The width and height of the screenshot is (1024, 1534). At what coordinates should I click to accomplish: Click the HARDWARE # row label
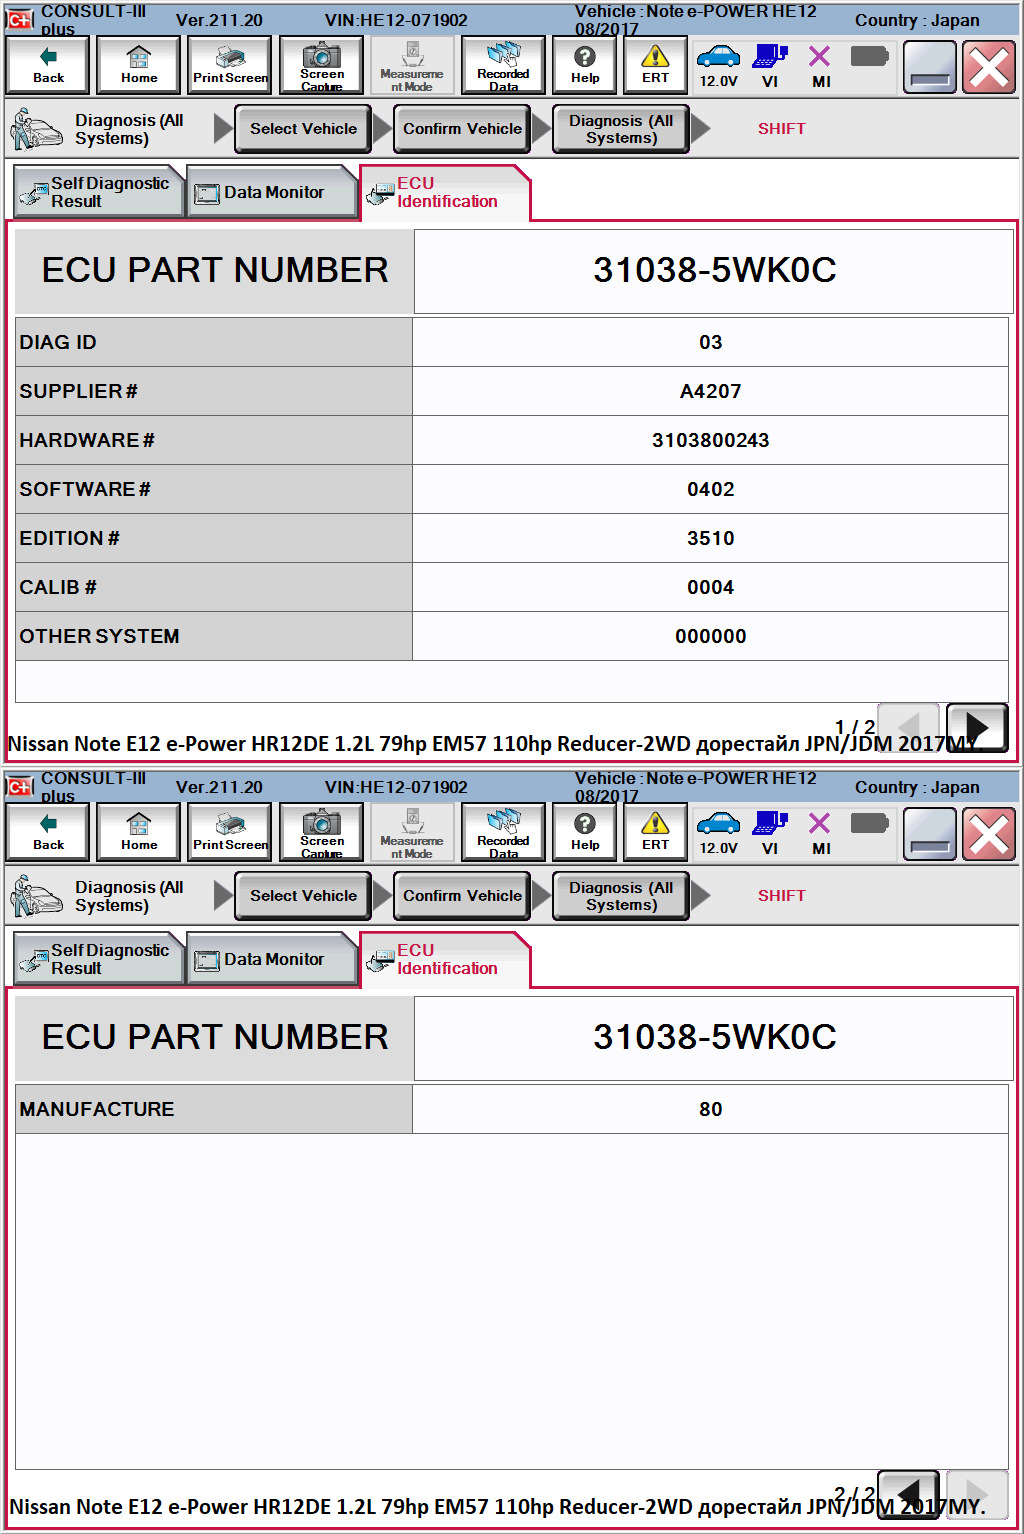click(x=87, y=440)
